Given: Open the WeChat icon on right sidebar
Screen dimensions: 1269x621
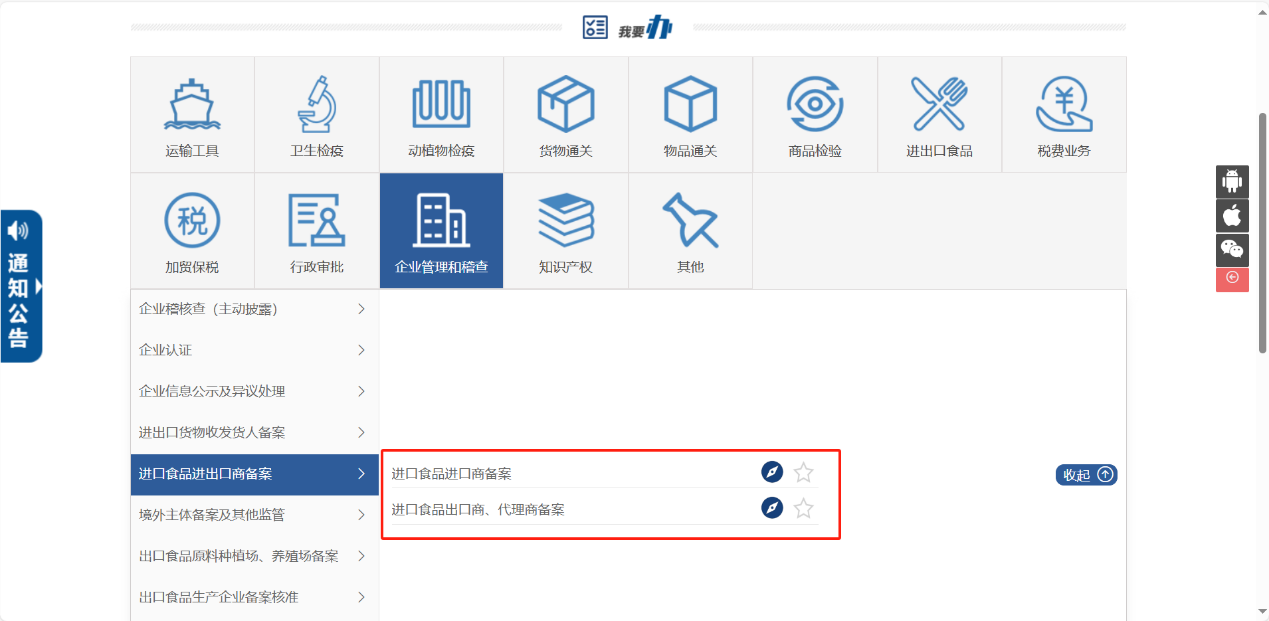Looking at the screenshot, I should click(x=1232, y=249).
